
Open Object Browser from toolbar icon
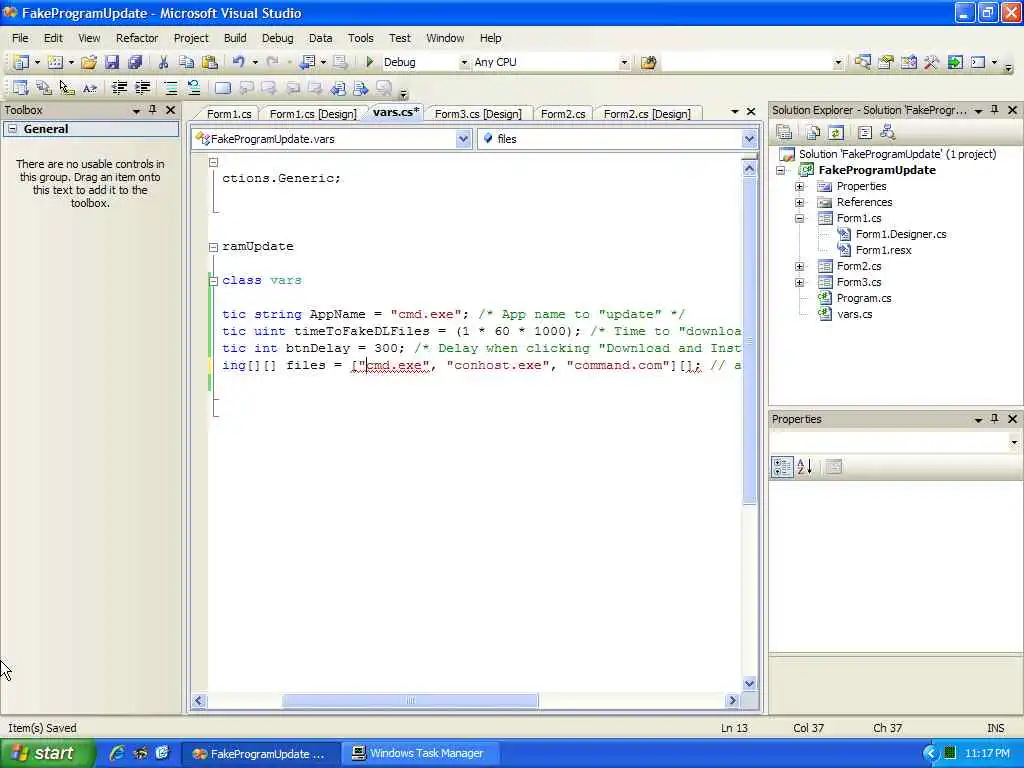click(908, 62)
